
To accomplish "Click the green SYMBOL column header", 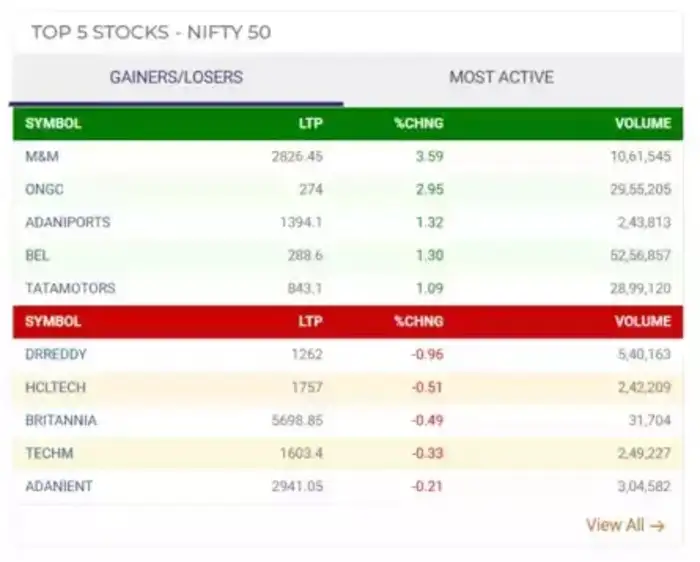I will 53,124.
